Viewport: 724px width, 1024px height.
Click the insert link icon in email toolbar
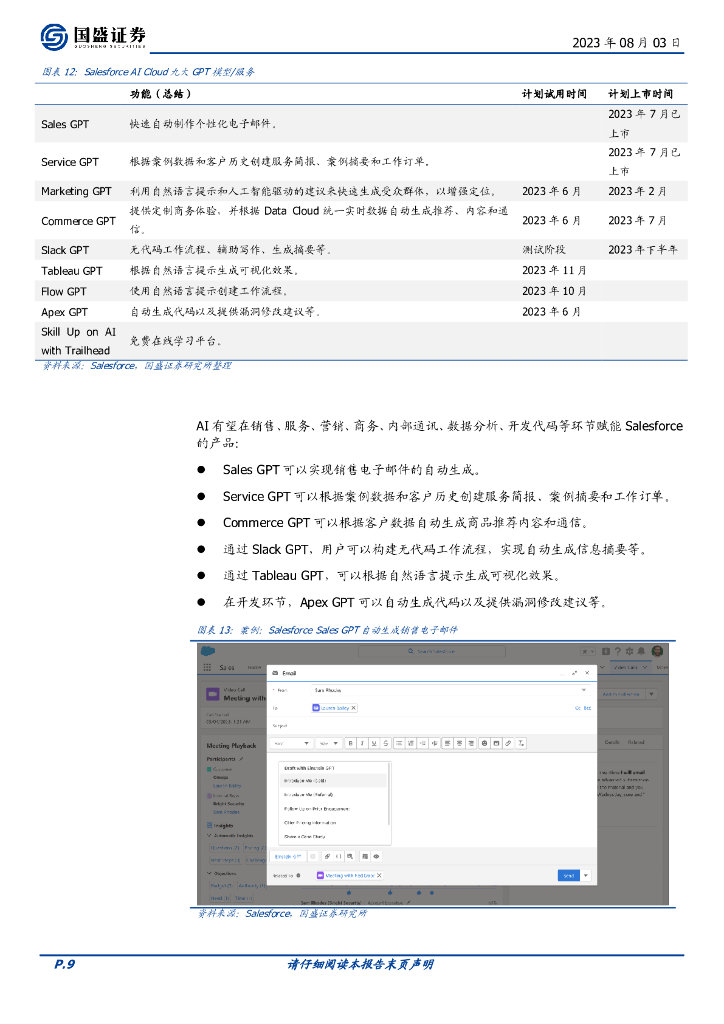(x=508, y=743)
